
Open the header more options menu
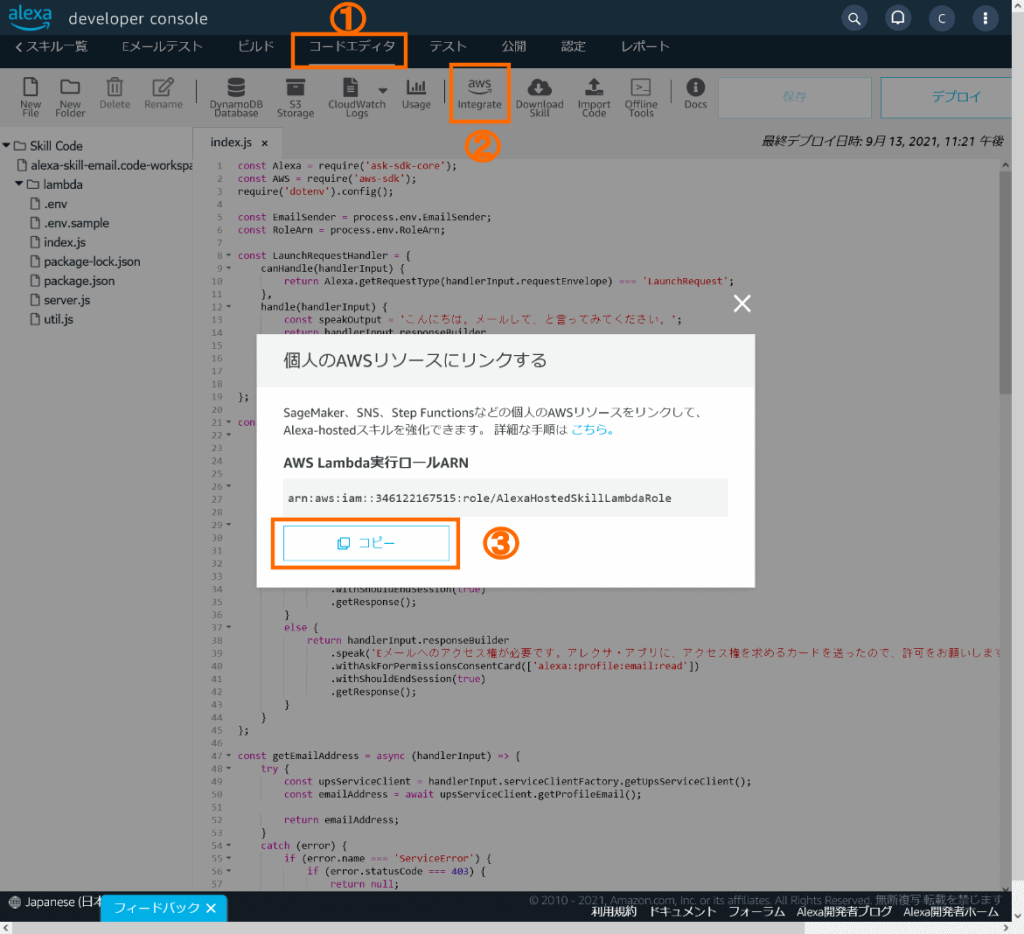[985, 18]
